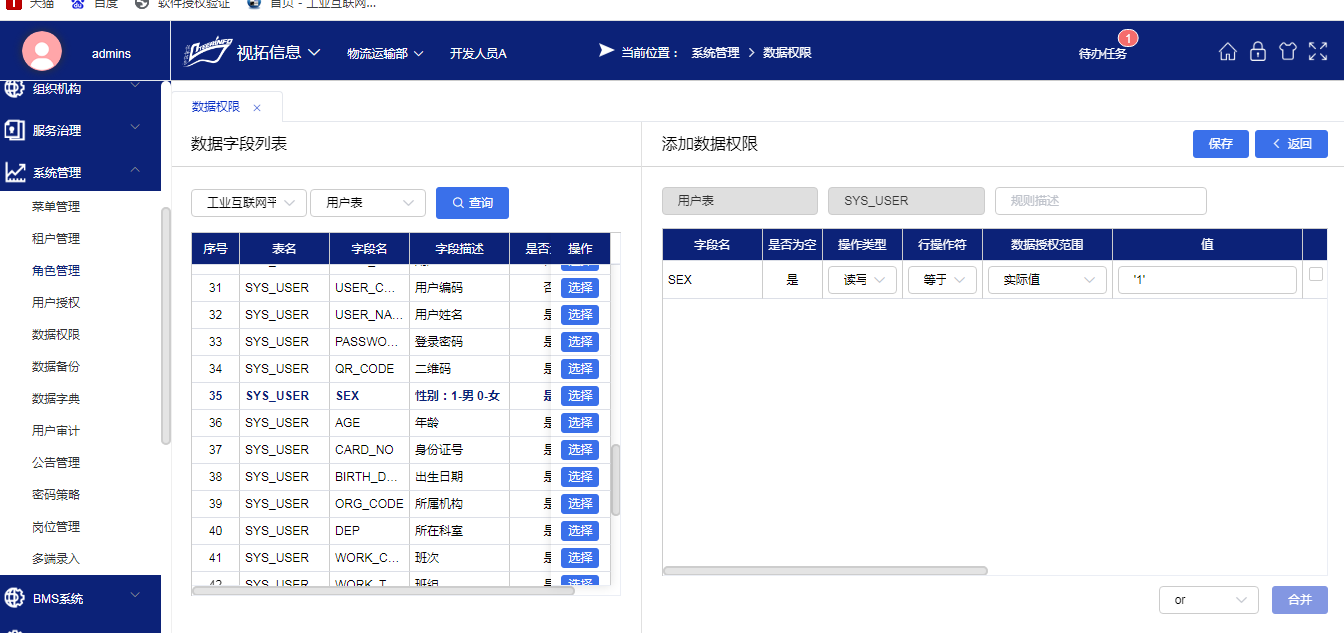Click the field list vertical scrollbar

[616, 480]
